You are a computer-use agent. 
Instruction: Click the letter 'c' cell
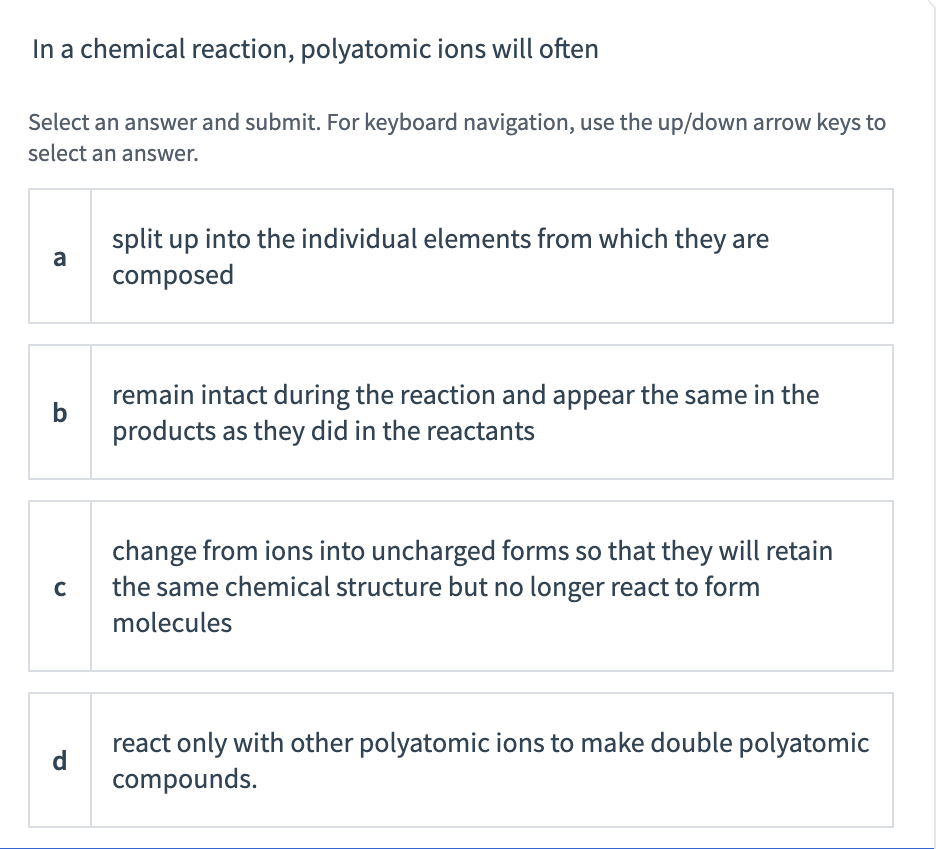pyautogui.click(x=60, y=586)
